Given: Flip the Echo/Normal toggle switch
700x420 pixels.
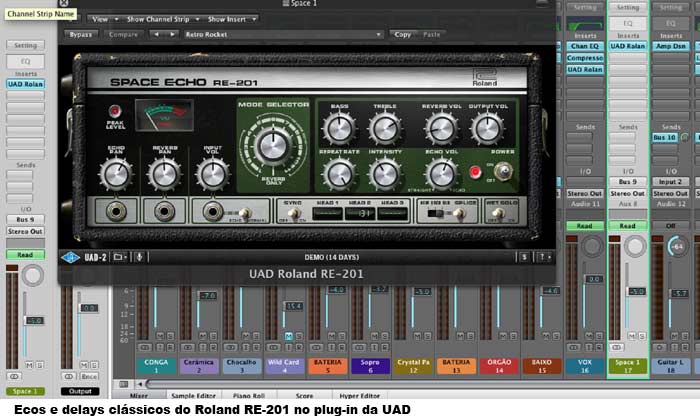Looking at the screenshot, I should 244,214.
